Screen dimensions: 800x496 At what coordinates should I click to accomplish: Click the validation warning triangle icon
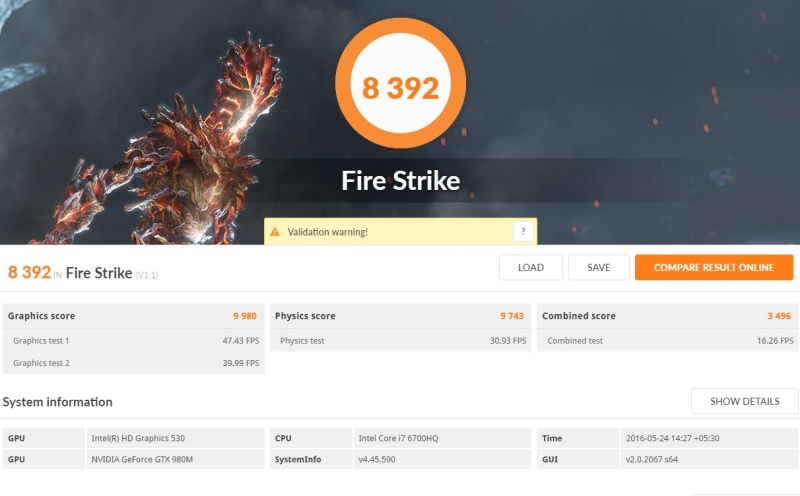(275, 232)
